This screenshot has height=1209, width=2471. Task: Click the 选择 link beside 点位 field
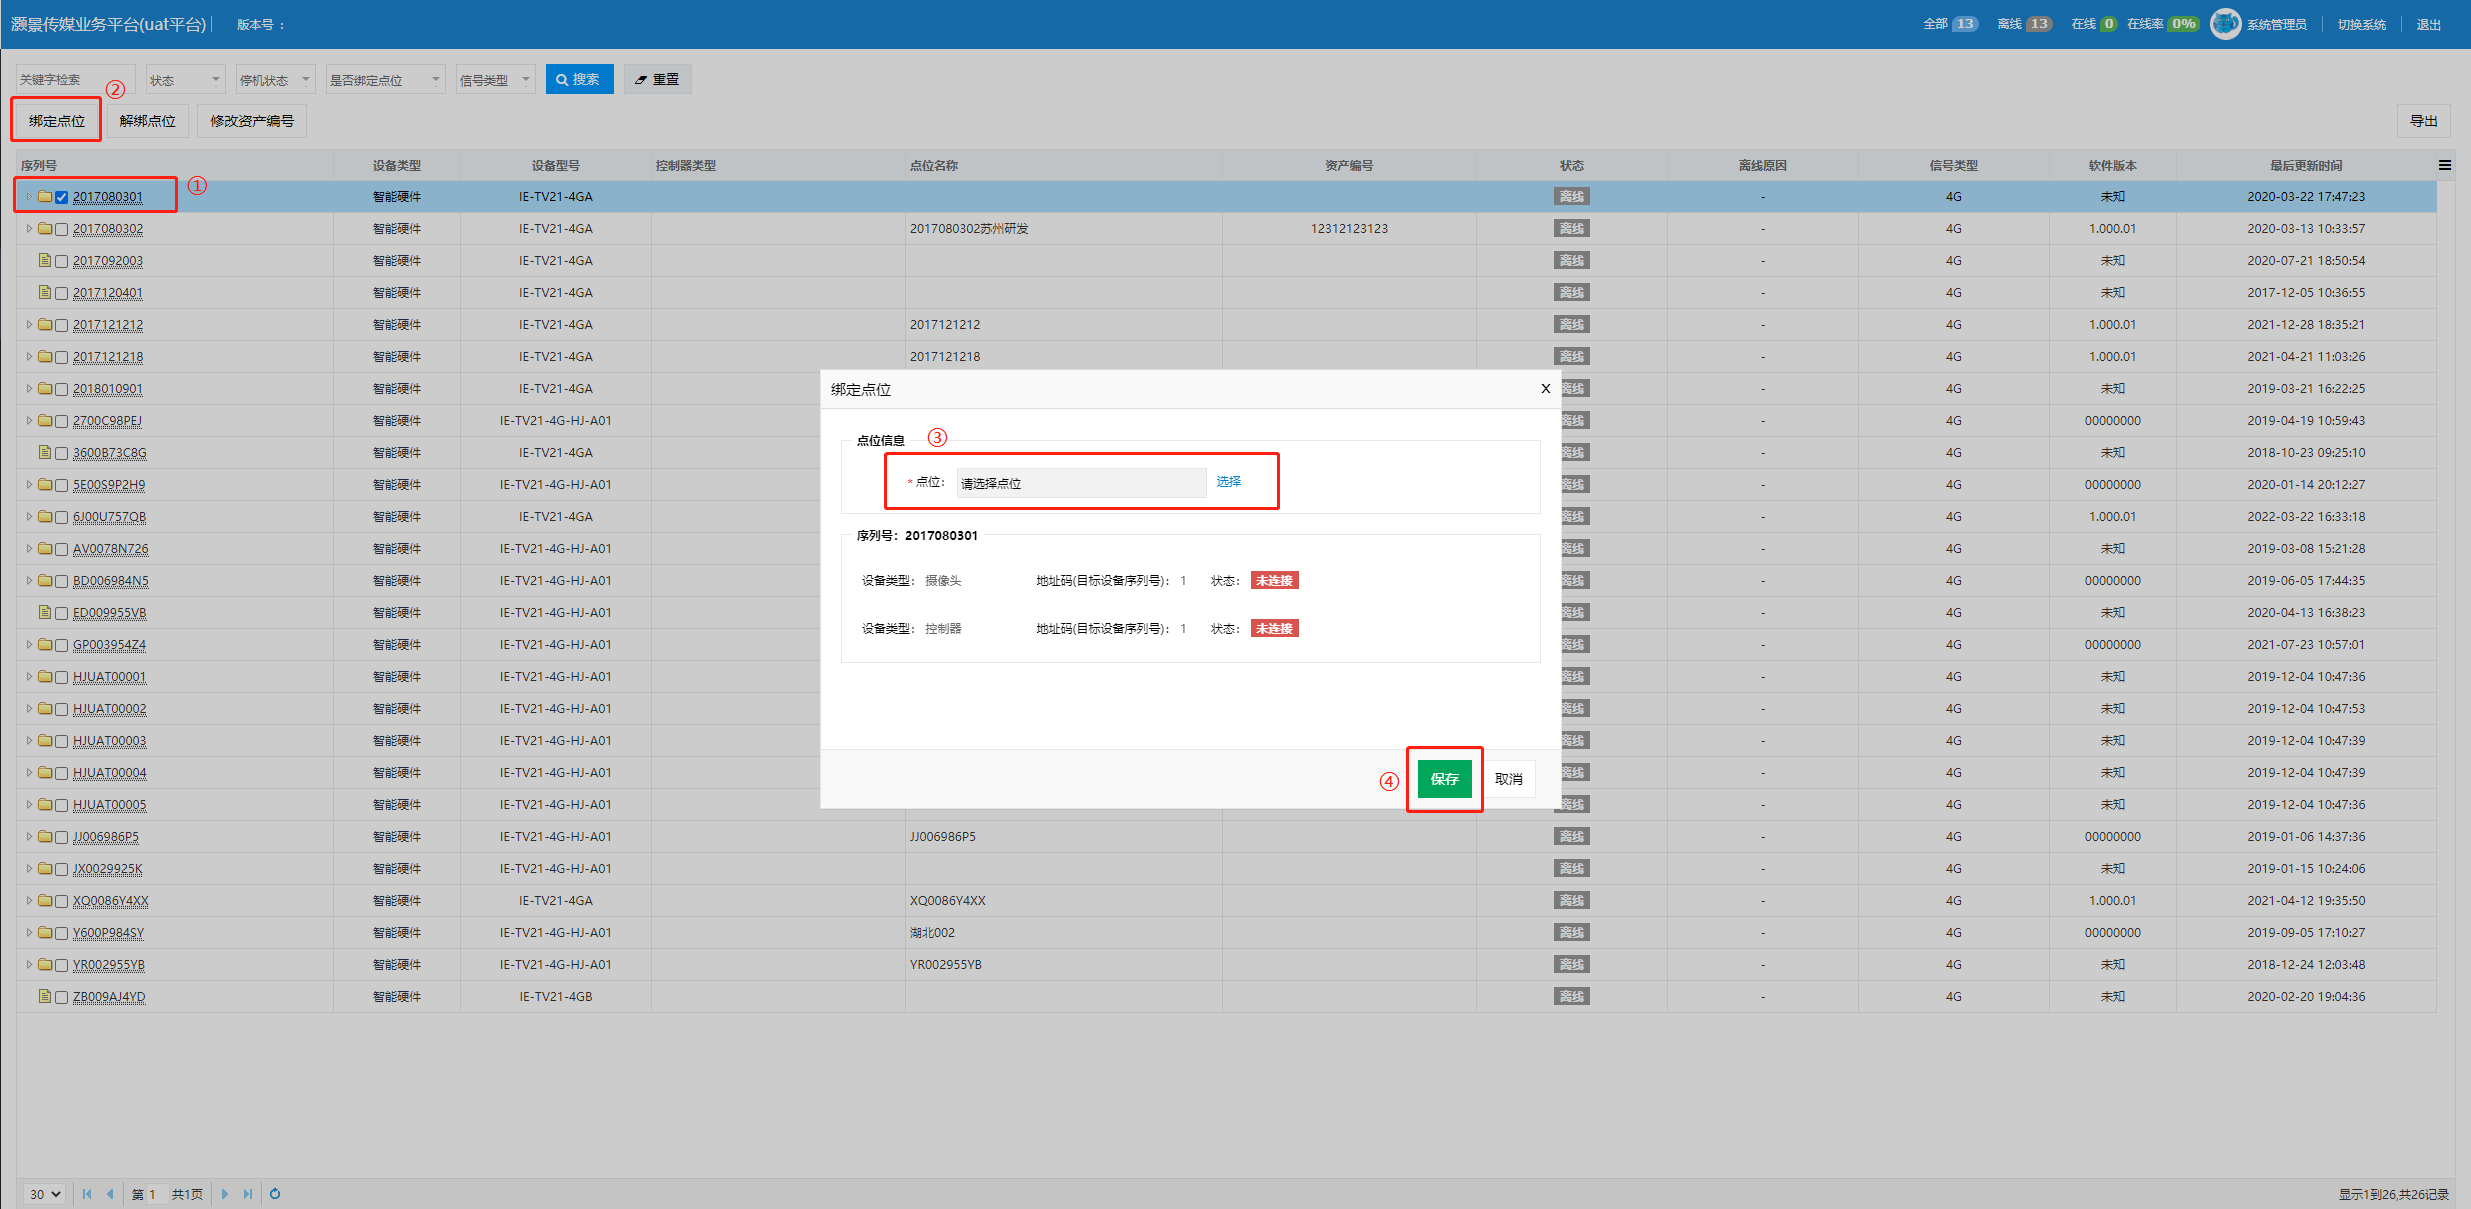1228,482
